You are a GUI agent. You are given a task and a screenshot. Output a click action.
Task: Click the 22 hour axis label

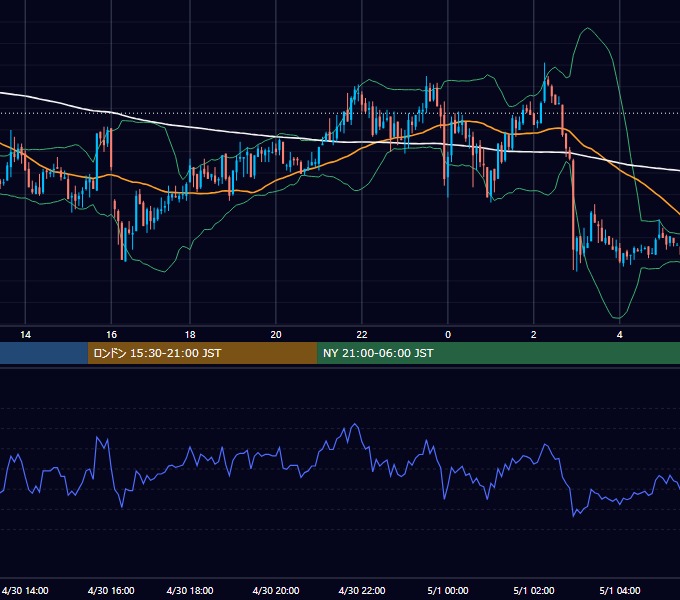(362, 335)
